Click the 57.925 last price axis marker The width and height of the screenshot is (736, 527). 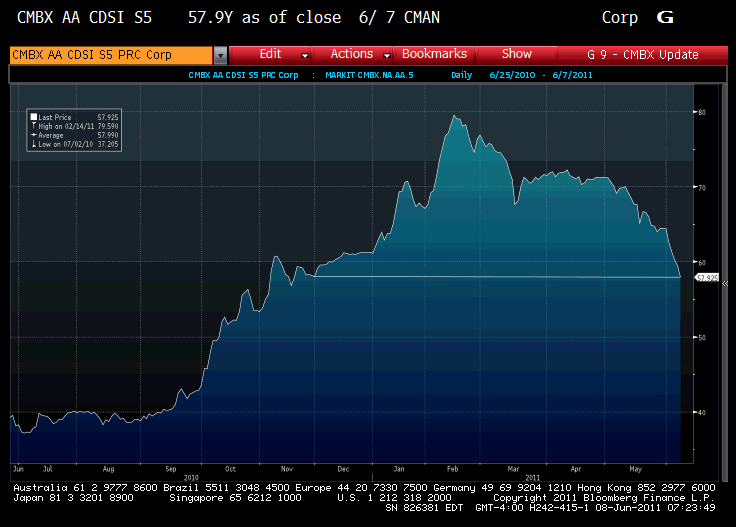[x=707, y=277]
